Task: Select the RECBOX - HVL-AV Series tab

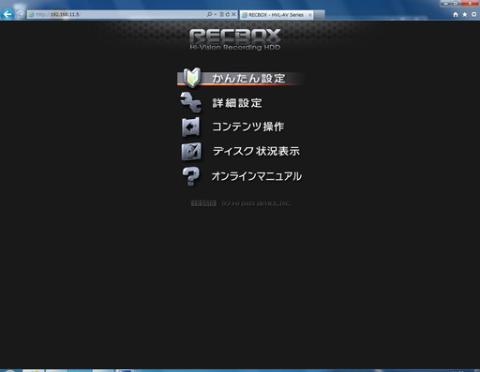Action: pyautogui.click(x=276, y=15)
